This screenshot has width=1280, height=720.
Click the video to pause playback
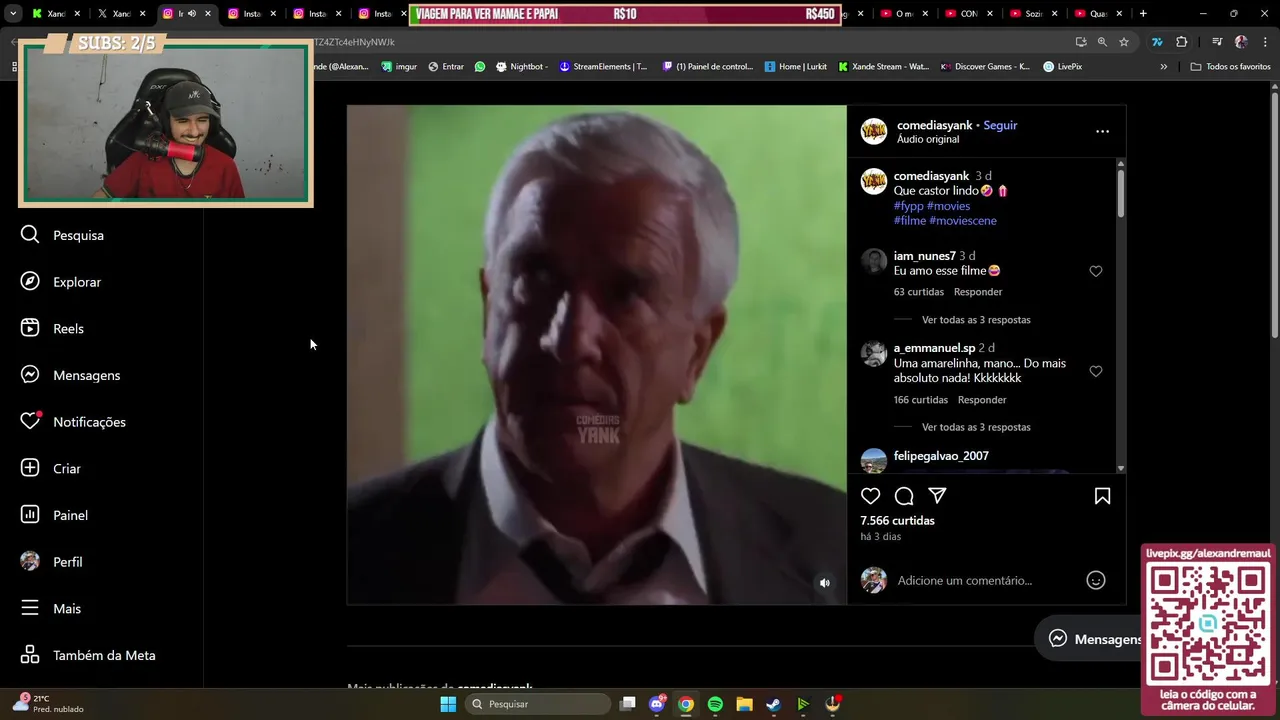[x=597, y=355]
